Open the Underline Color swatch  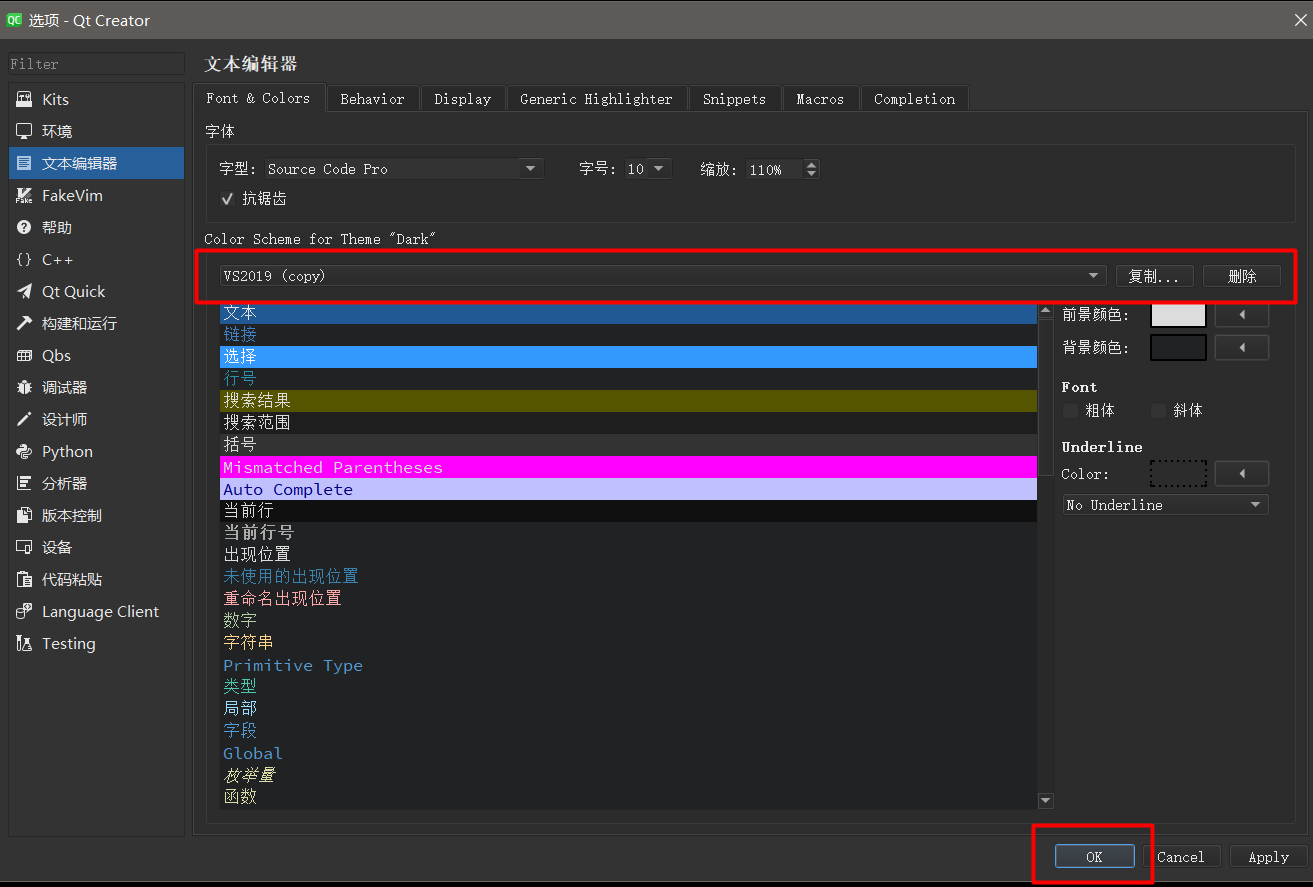[1178, 473]
